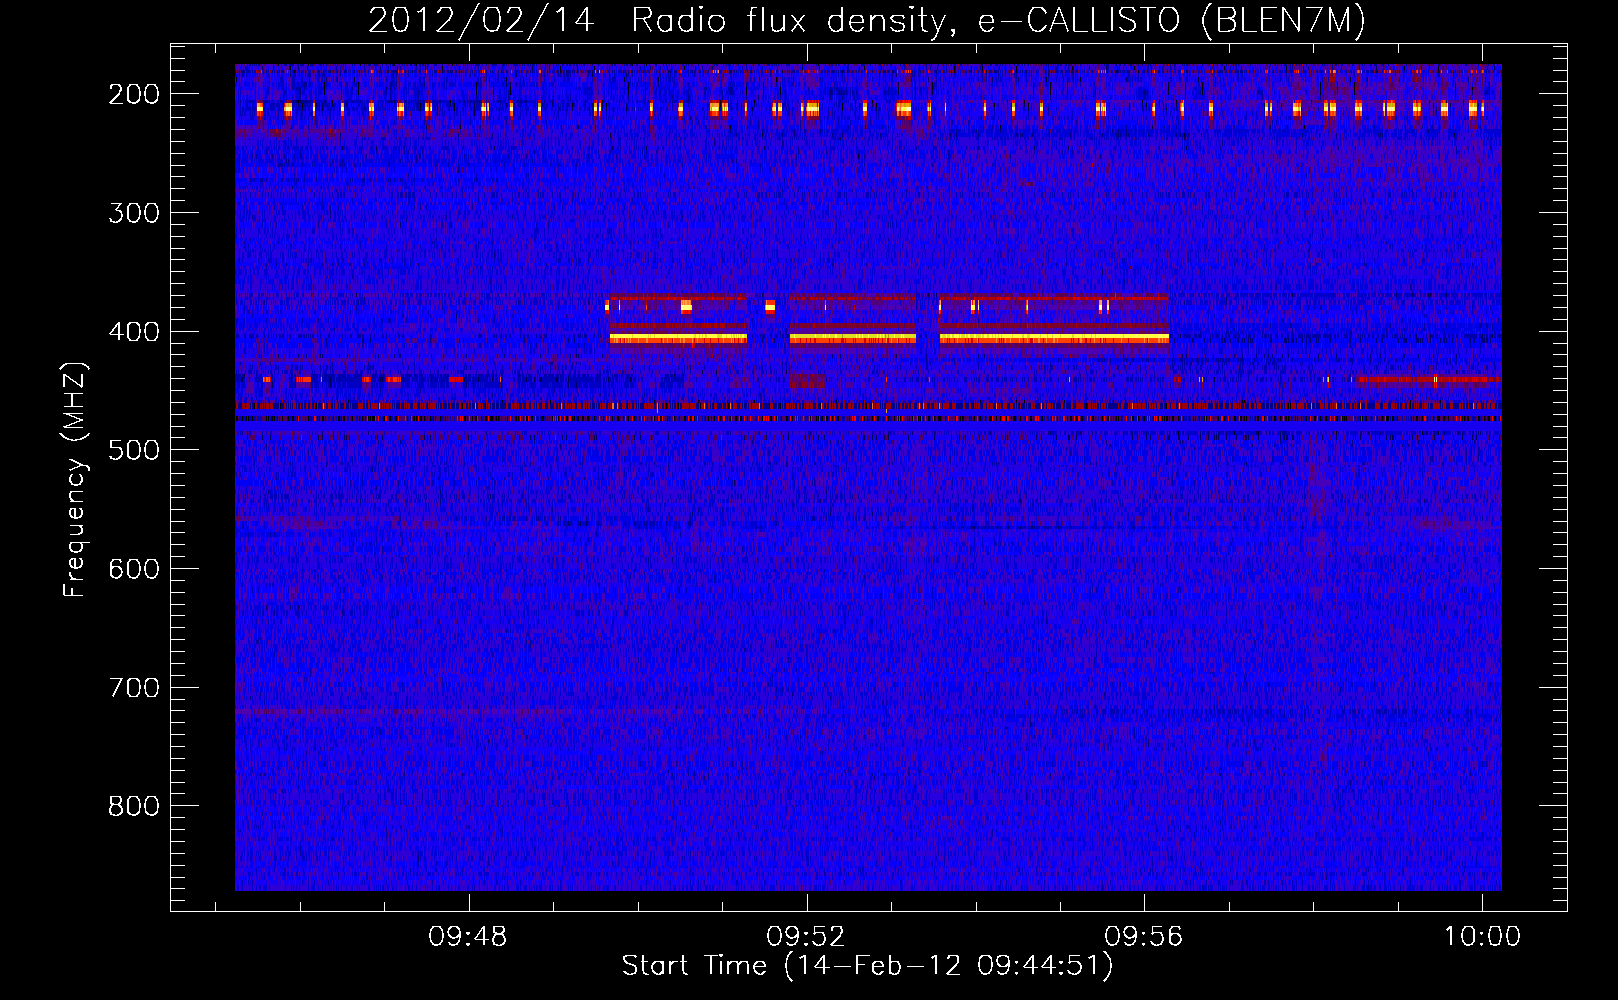Viewport: 1618px width, 1000px height.
Task: Click the 400 frequency tick label
Action: [134, 332]
